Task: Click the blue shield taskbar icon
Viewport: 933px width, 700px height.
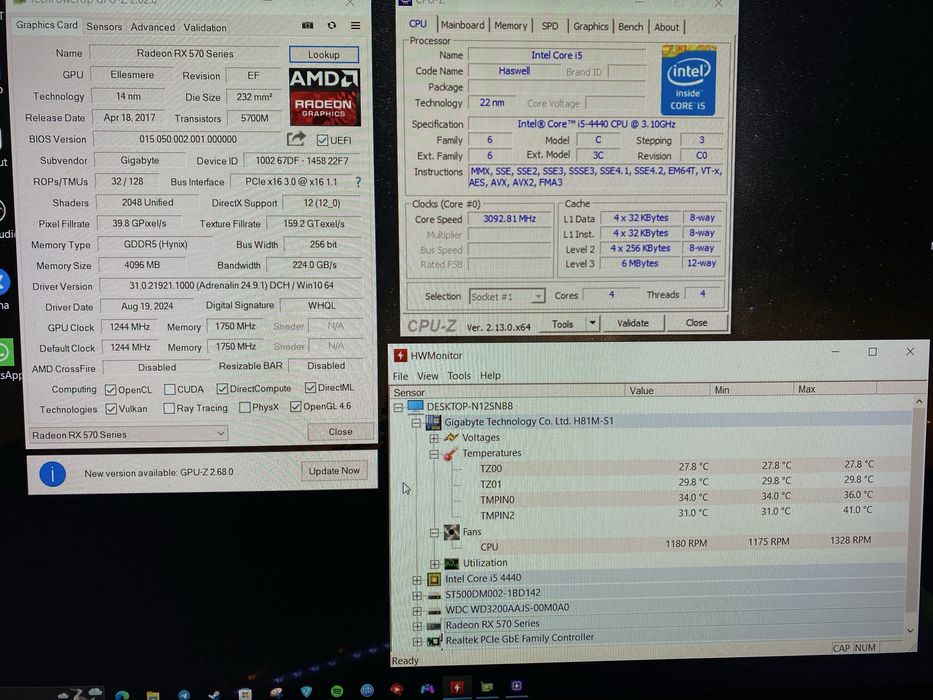Action: click(x=306, y=692)
